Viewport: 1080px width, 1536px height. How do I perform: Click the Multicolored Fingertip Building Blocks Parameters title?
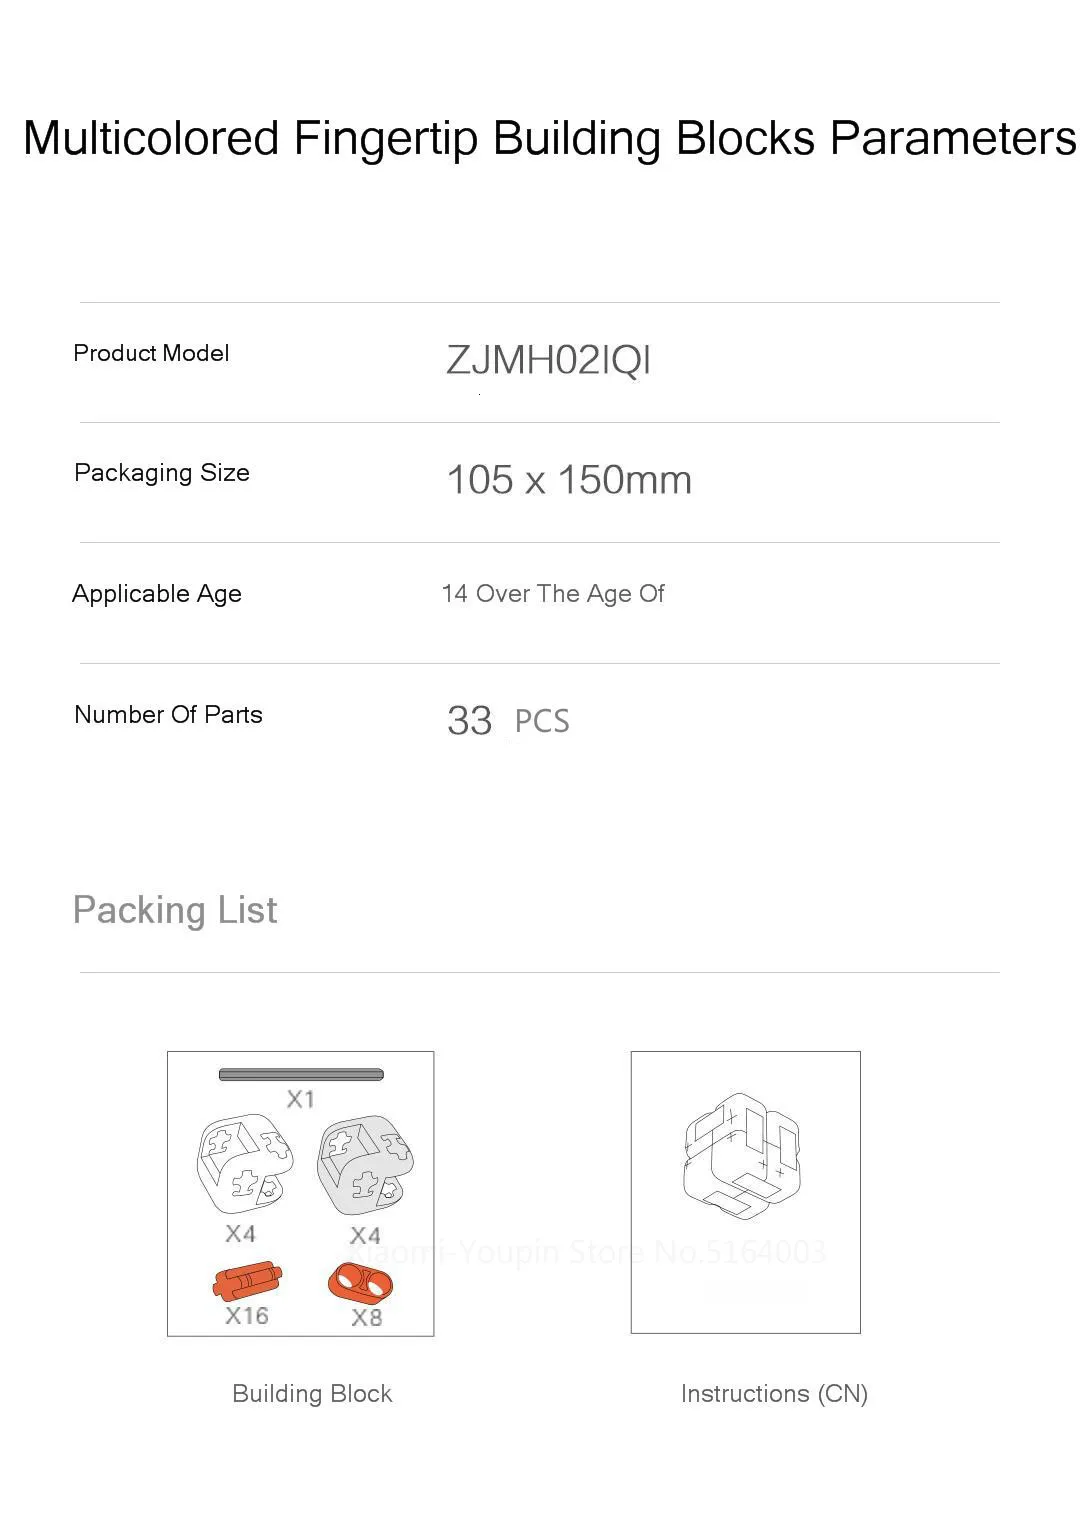pos(549,138)
